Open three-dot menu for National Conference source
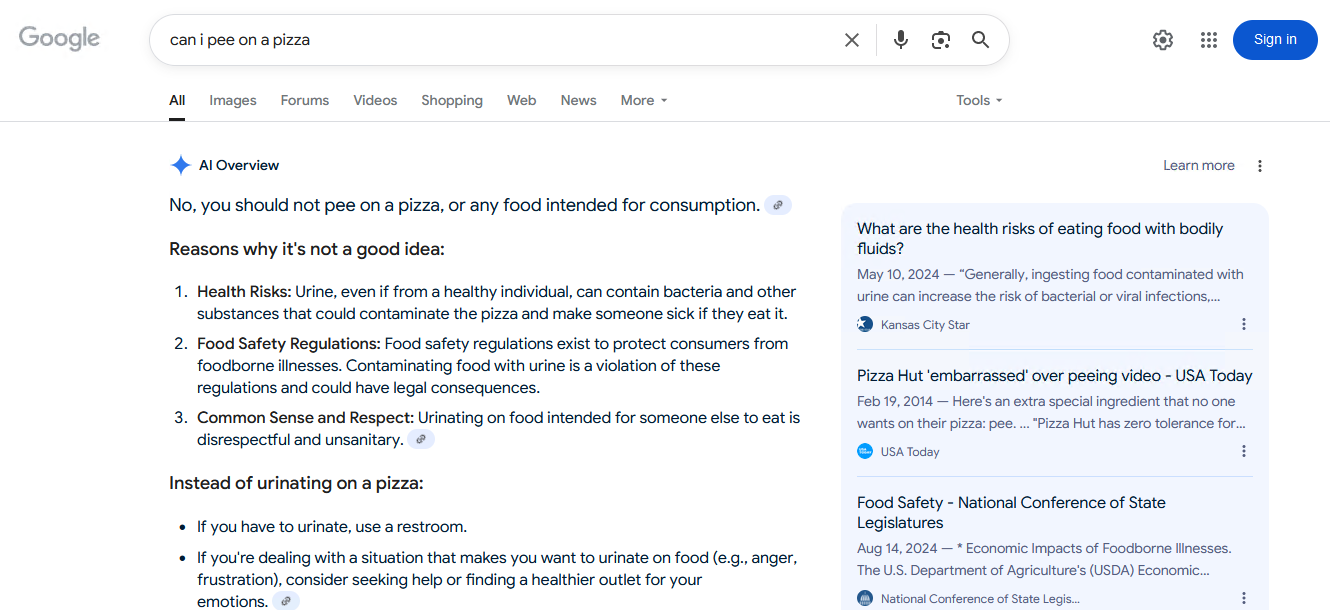The image size is (1330, 610). 1244,598
